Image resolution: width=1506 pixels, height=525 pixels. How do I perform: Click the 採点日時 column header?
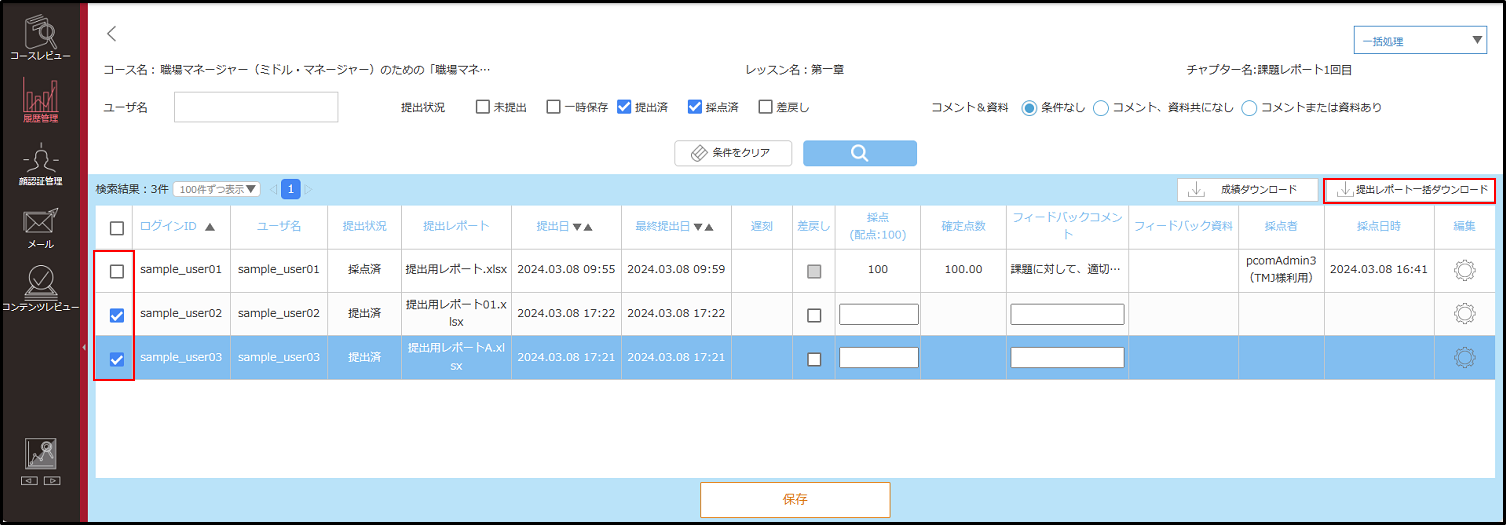pos(1379,227)
